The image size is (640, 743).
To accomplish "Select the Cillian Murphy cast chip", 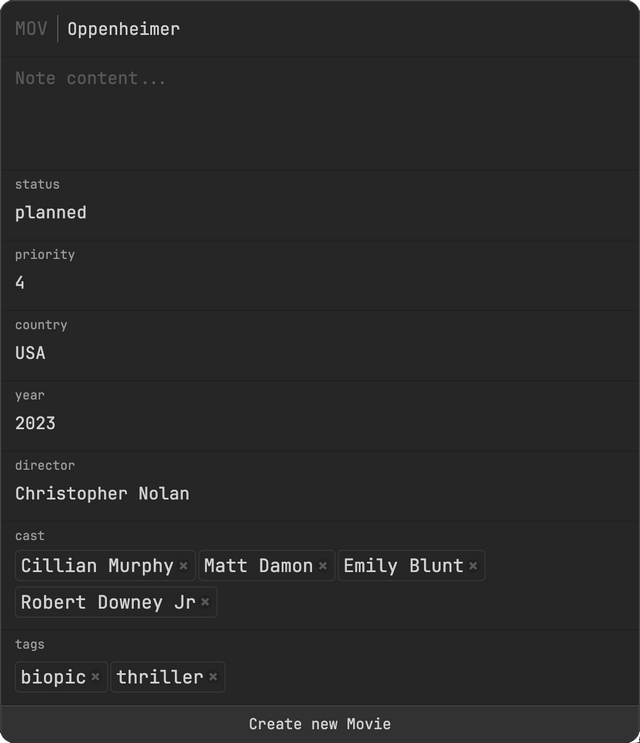I will pyautogui.click(x=97, y=566).
